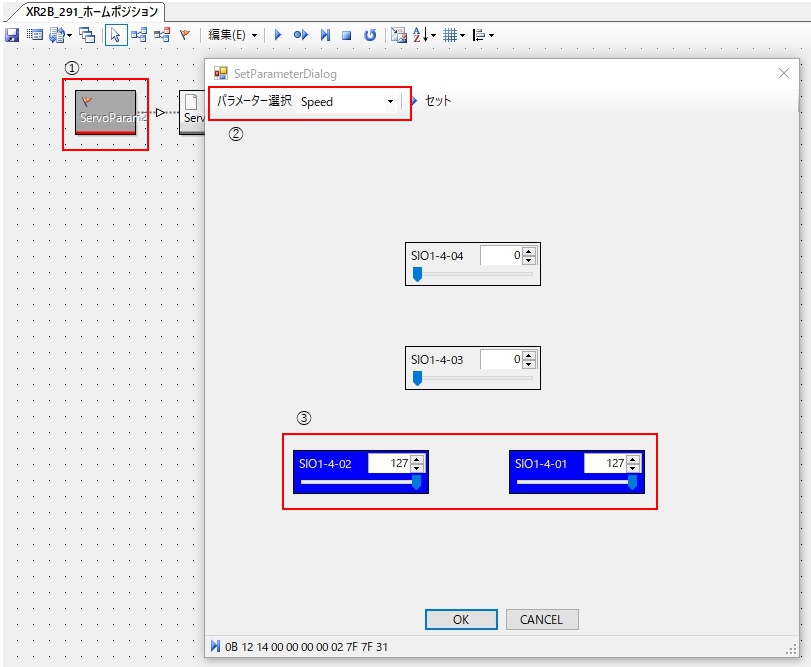Click the cascading windows icon
Screen dimensions: 811x667
pos(87,35)
